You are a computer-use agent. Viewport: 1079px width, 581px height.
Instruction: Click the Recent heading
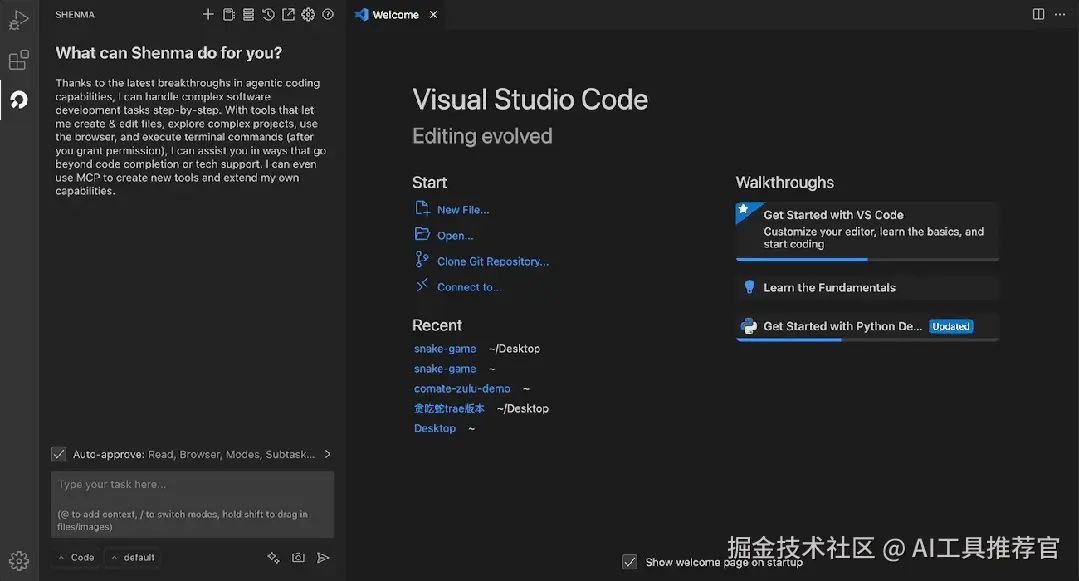(x=437, y=325)
